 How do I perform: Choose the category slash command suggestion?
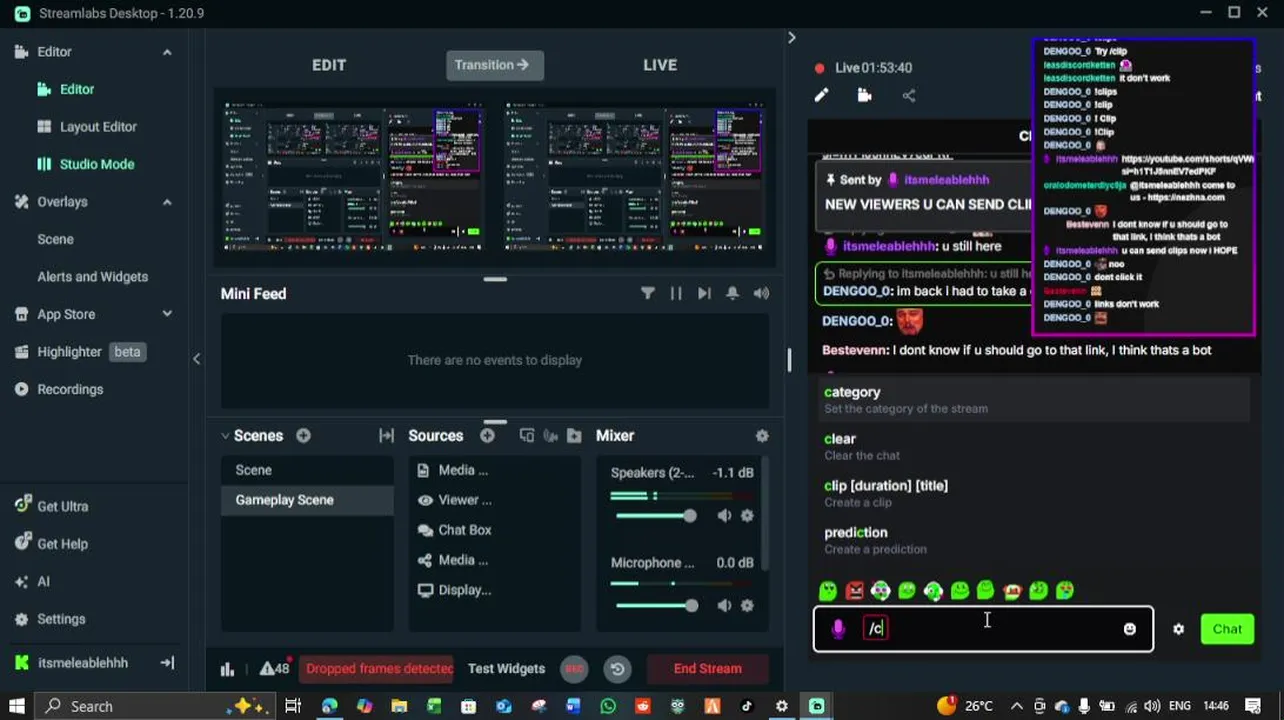click(x=1035, y=400)
